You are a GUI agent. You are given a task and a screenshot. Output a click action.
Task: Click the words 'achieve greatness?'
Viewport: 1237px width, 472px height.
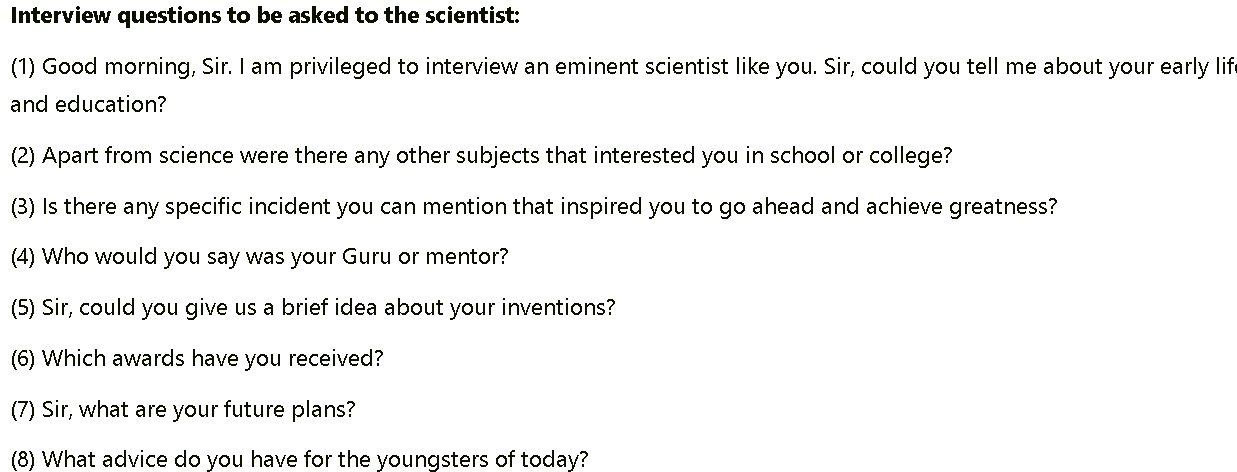tap(961, 207)
